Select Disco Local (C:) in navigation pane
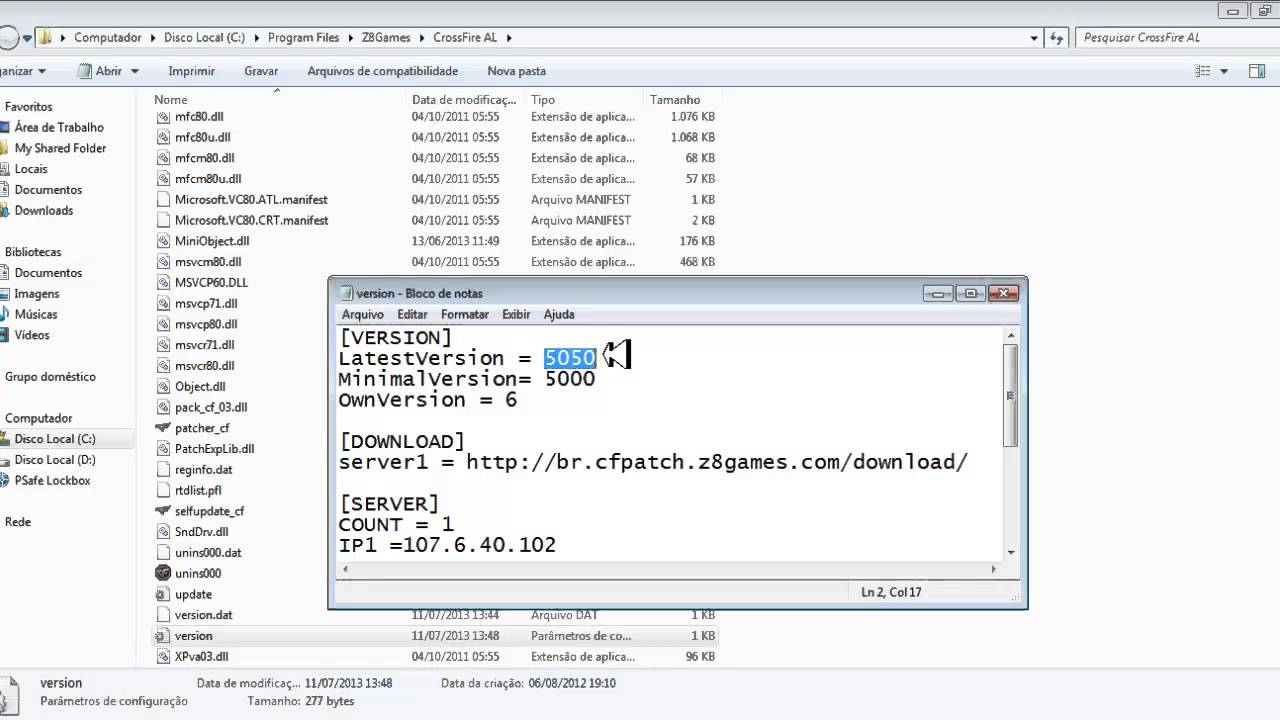Image resolution: width=1280 pixels, height=720 pixels. [x=55, y=439]
